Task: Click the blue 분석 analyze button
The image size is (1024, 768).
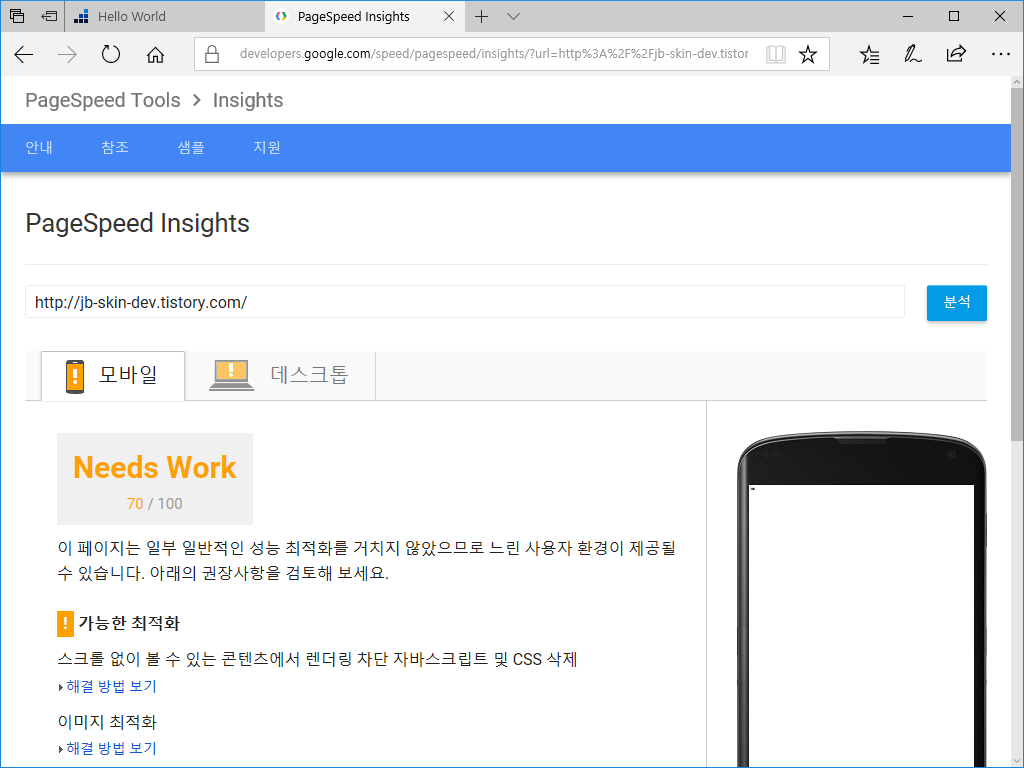Action: pos(957,302)
